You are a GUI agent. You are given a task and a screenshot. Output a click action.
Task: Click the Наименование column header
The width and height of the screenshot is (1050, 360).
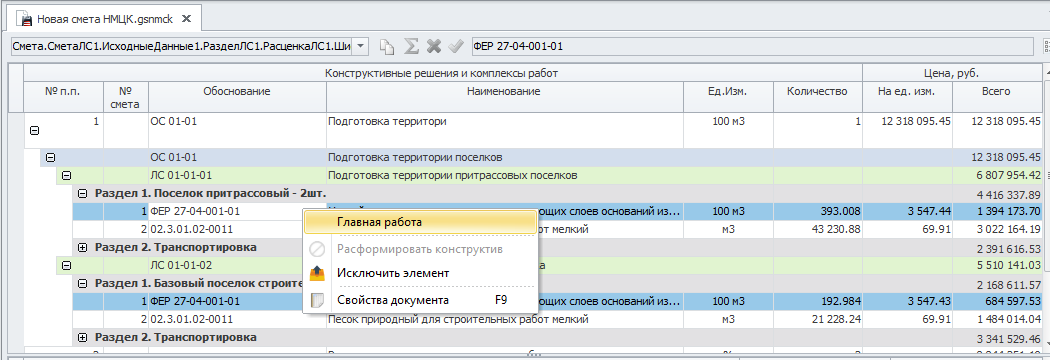pyautogui.click(x=504, y=91)
